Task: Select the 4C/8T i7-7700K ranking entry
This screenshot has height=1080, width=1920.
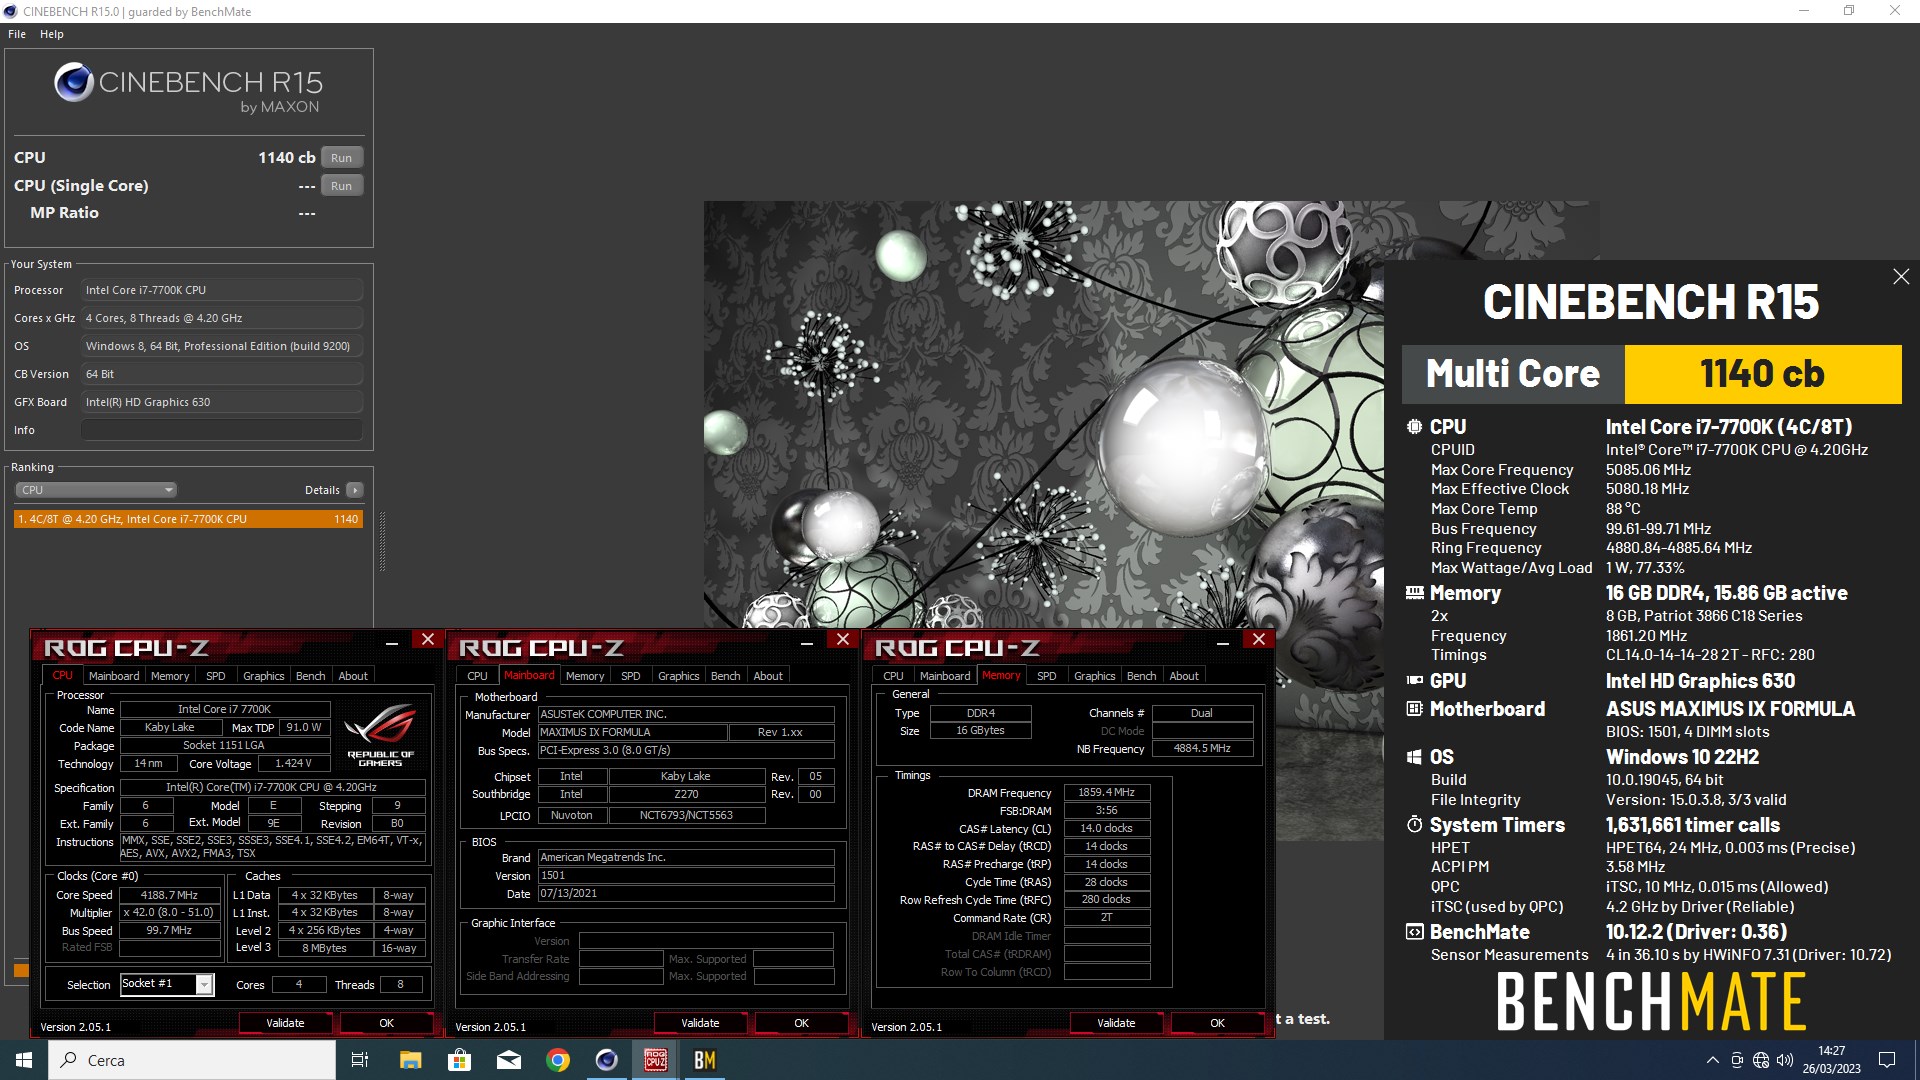Action: [188, 519]
